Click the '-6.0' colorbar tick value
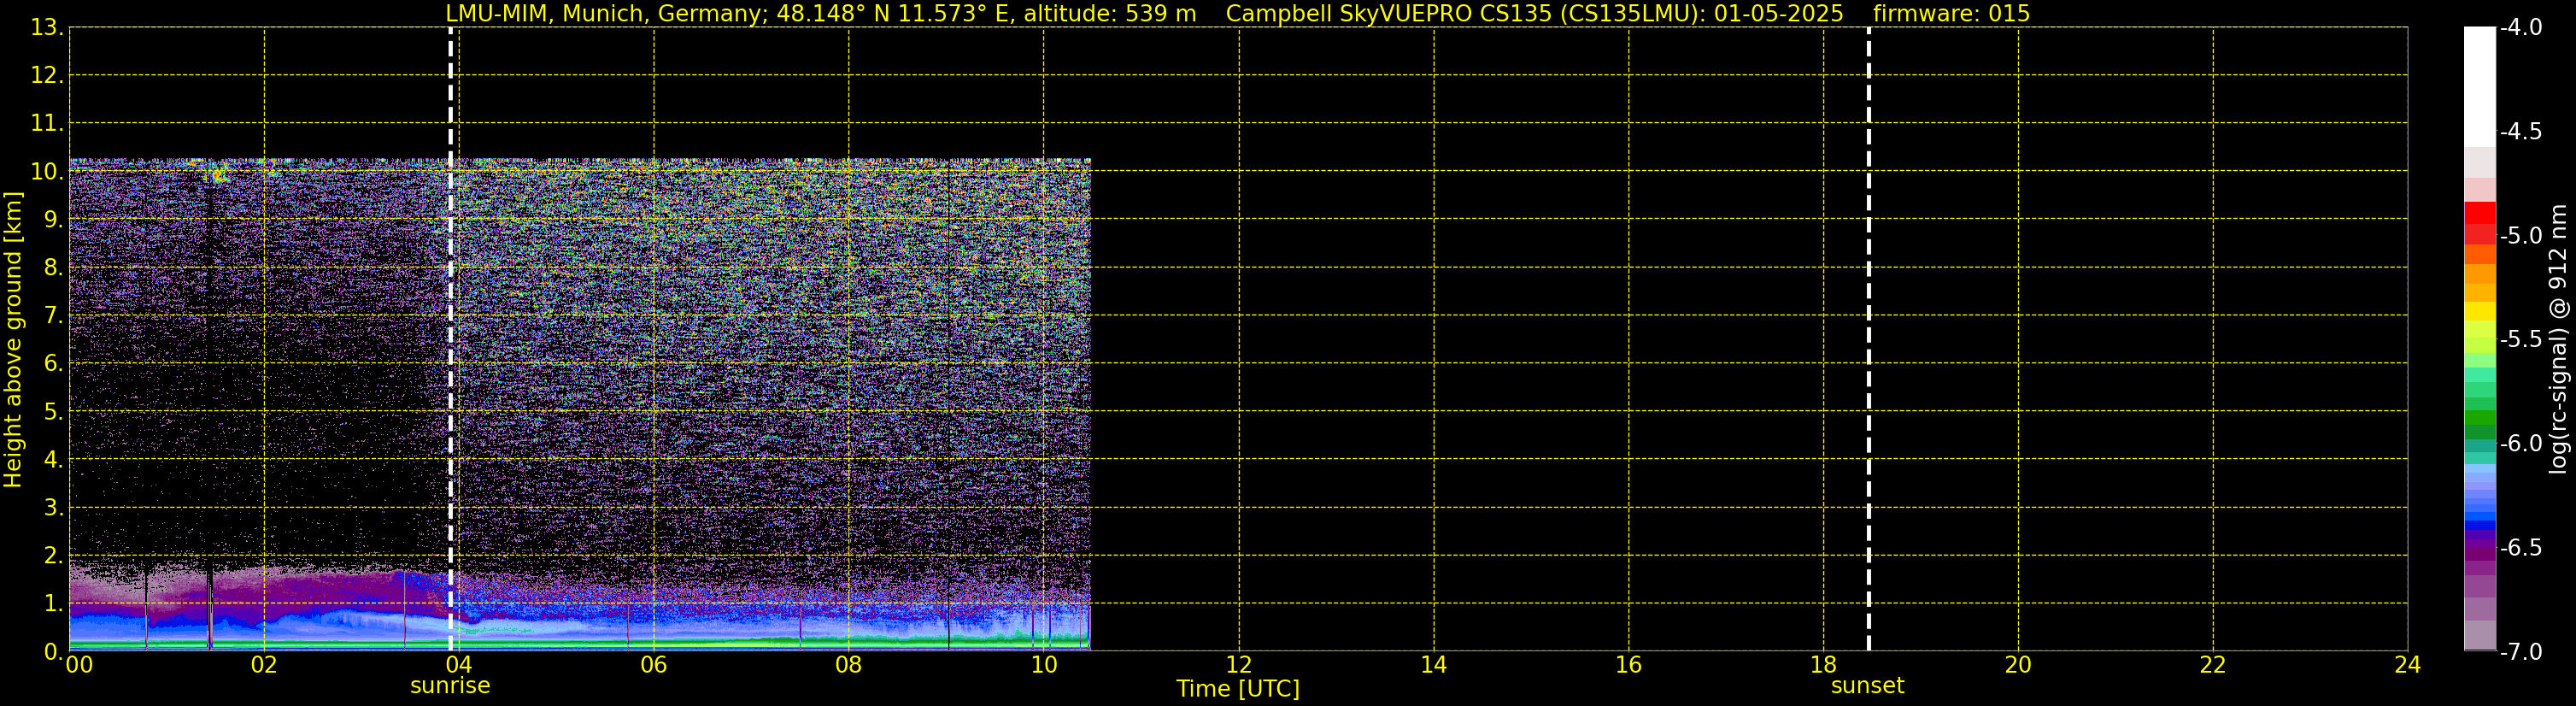The height and width of the screenshot is (706, 2576). tap(2520, 443)
